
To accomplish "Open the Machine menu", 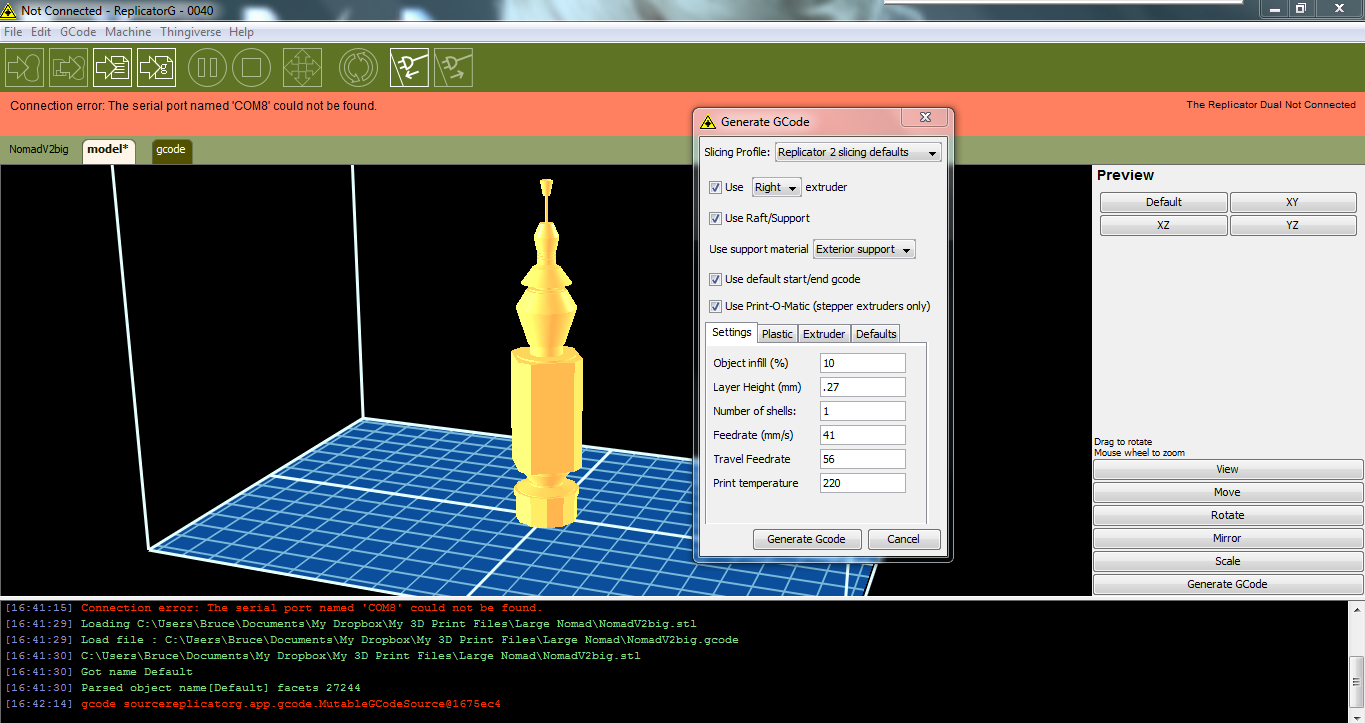I will coord(128,32).
